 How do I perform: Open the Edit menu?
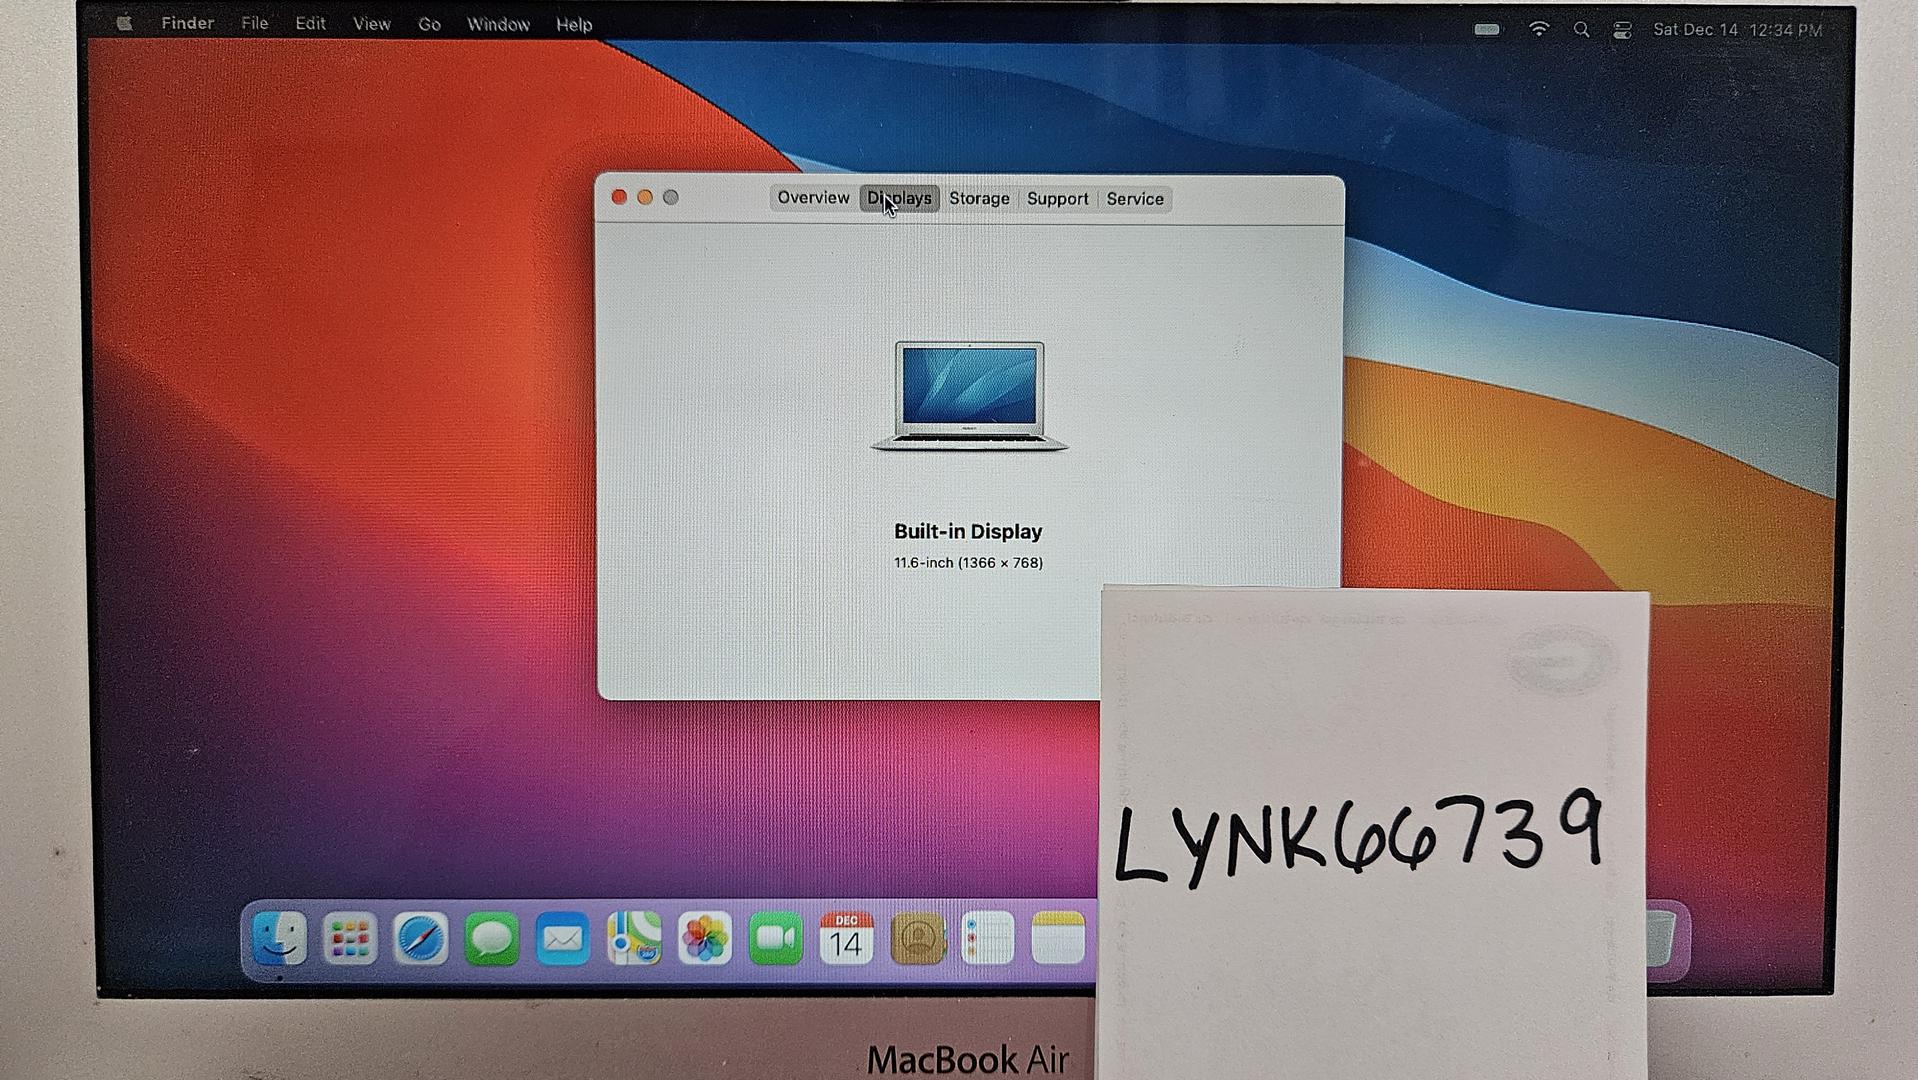pyautogui.click(x=310, y=23)
